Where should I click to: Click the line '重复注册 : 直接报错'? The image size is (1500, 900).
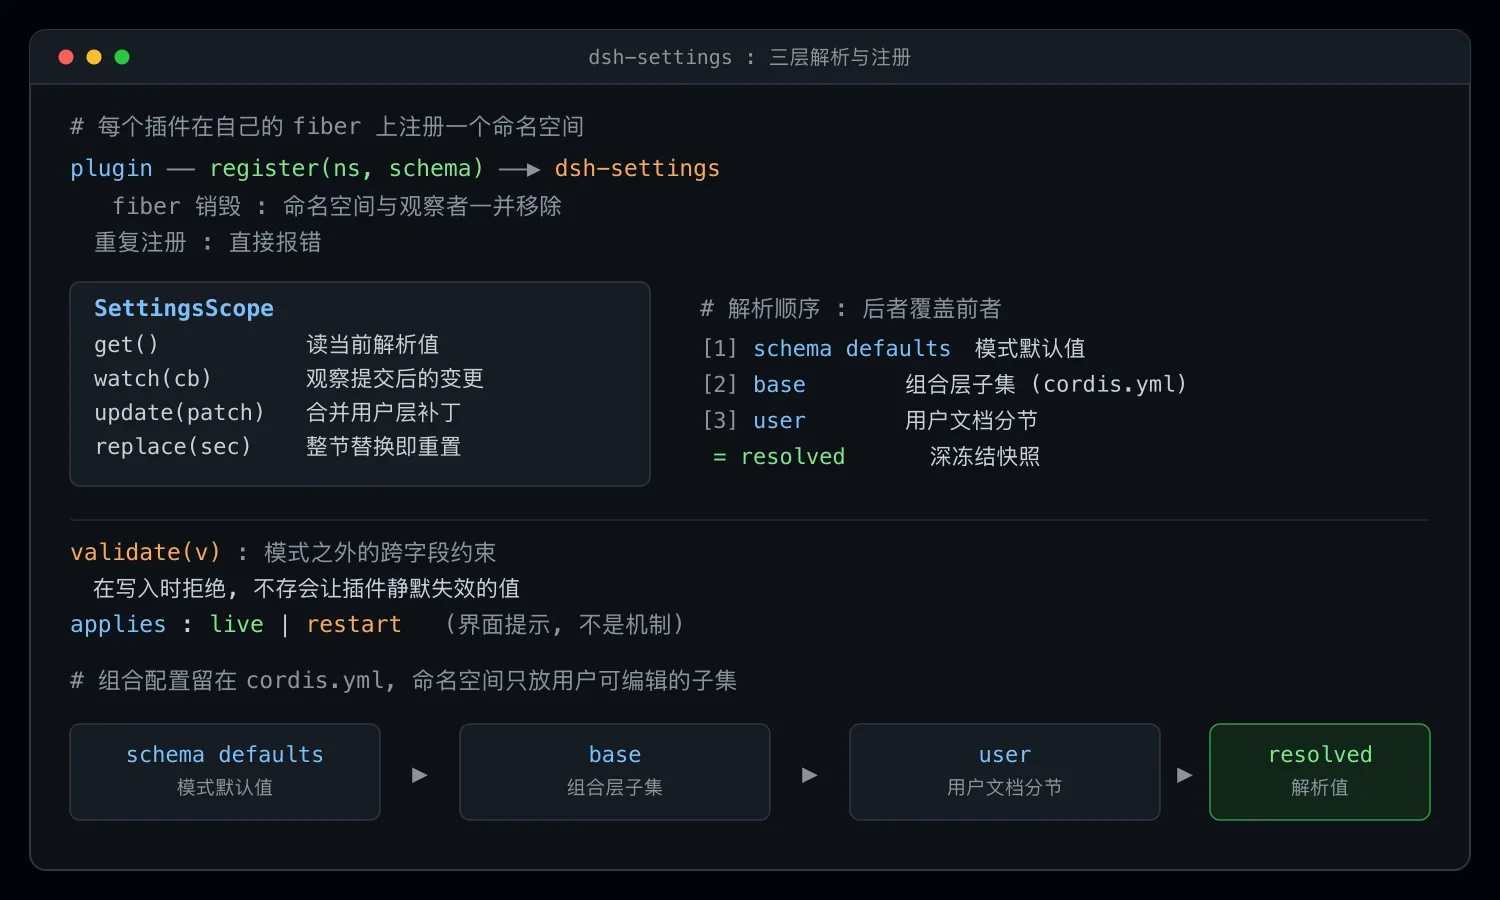point(207,243)
